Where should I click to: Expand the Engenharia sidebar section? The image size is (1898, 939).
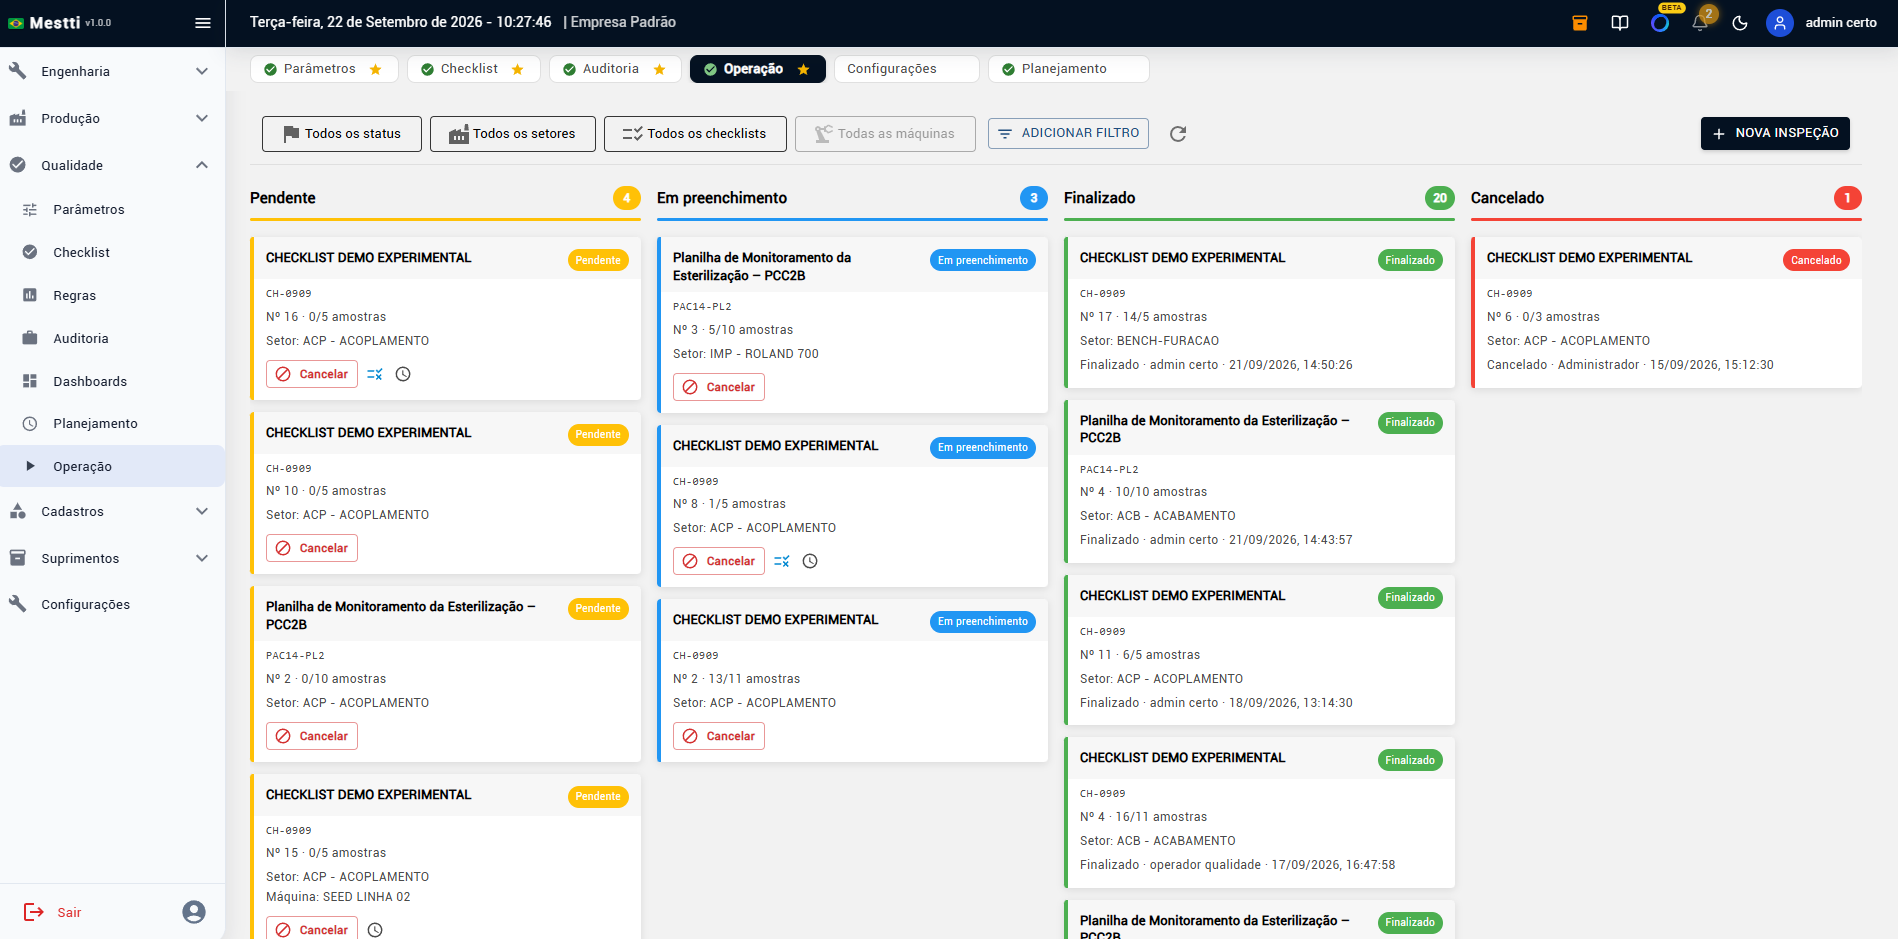click(112, 71)
